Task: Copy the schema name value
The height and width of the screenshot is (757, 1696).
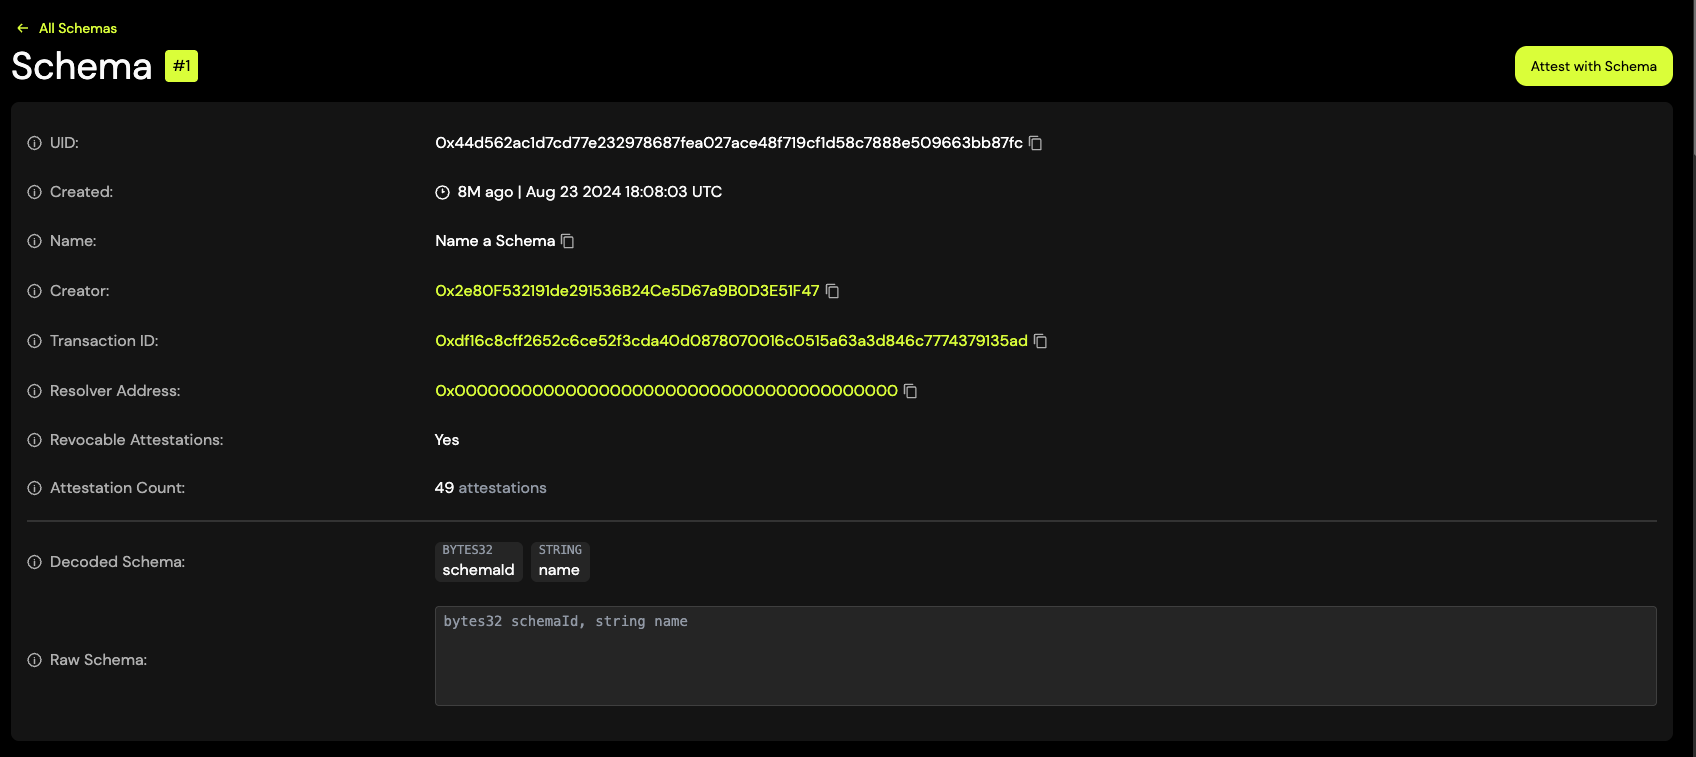Action: tap(567, 241)
